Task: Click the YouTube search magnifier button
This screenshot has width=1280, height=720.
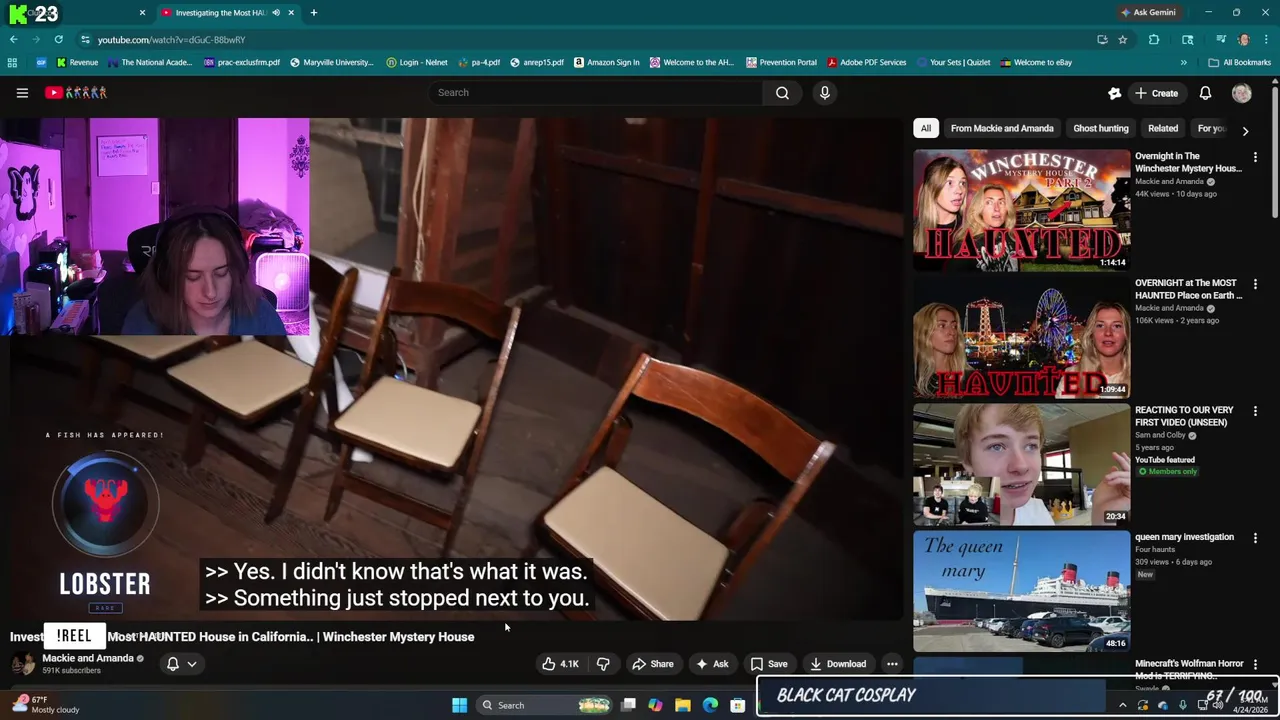Action: 782,93
